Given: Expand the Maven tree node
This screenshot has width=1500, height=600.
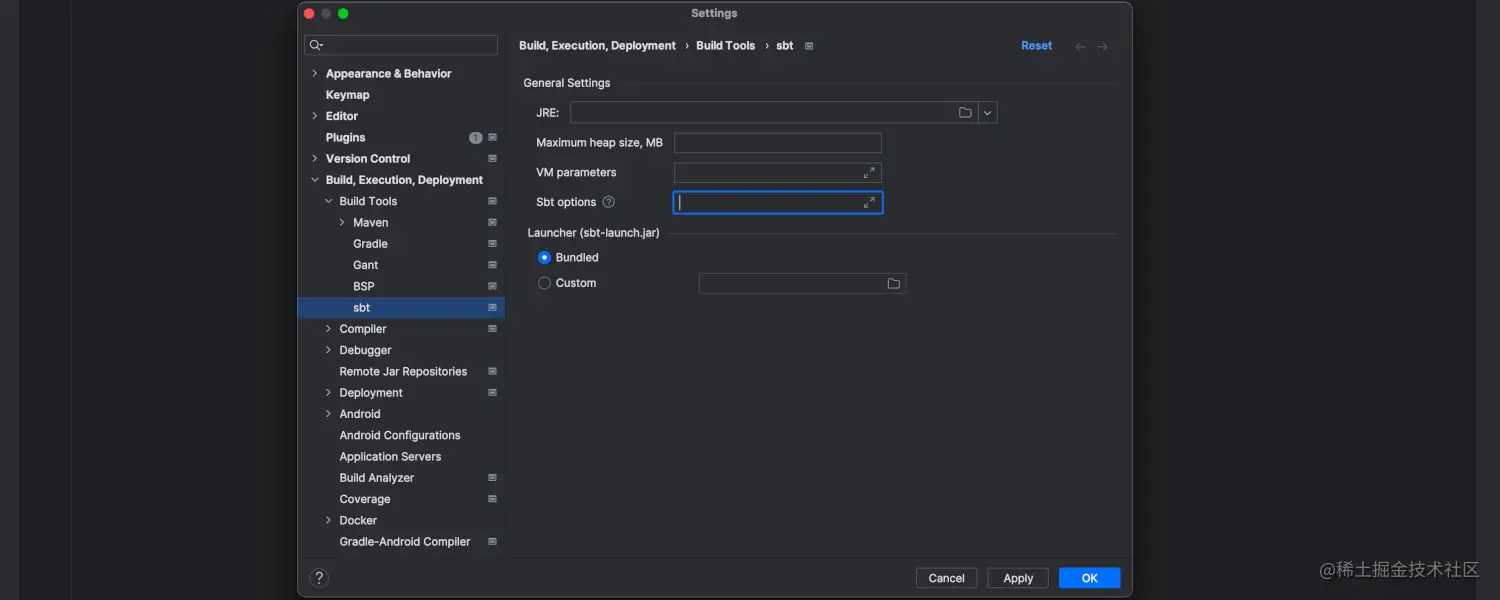Looking at the screenshot, I should [x=342, y=223].
